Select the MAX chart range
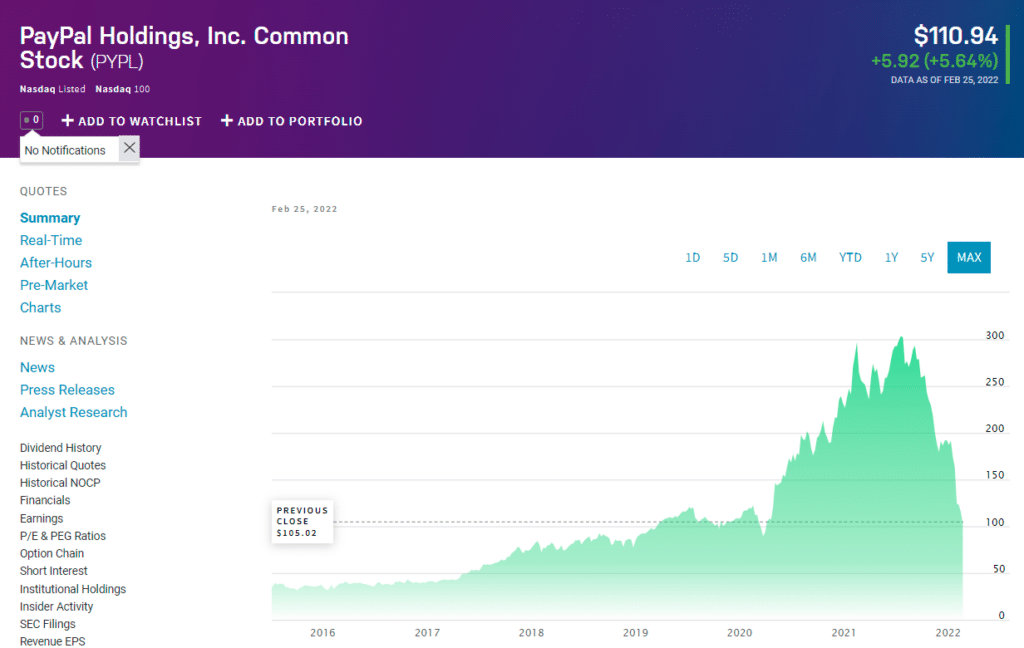 click(968, 257)
